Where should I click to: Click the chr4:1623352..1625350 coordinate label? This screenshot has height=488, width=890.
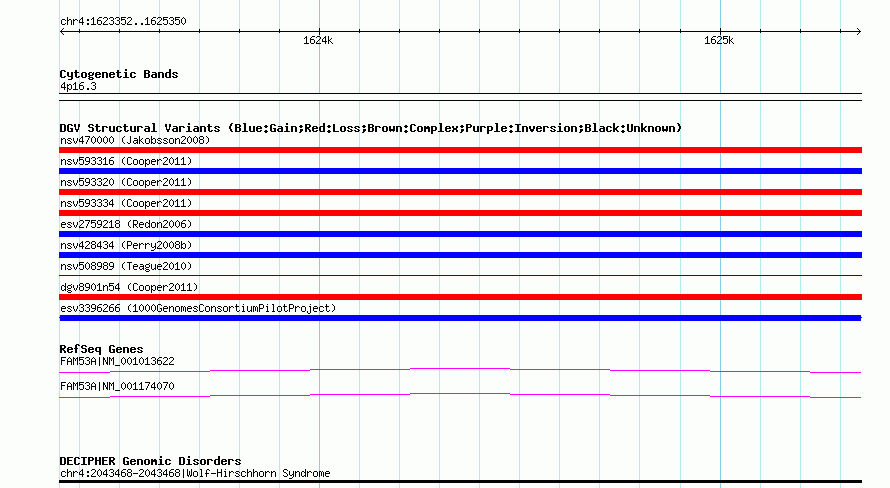click(123, 22)
